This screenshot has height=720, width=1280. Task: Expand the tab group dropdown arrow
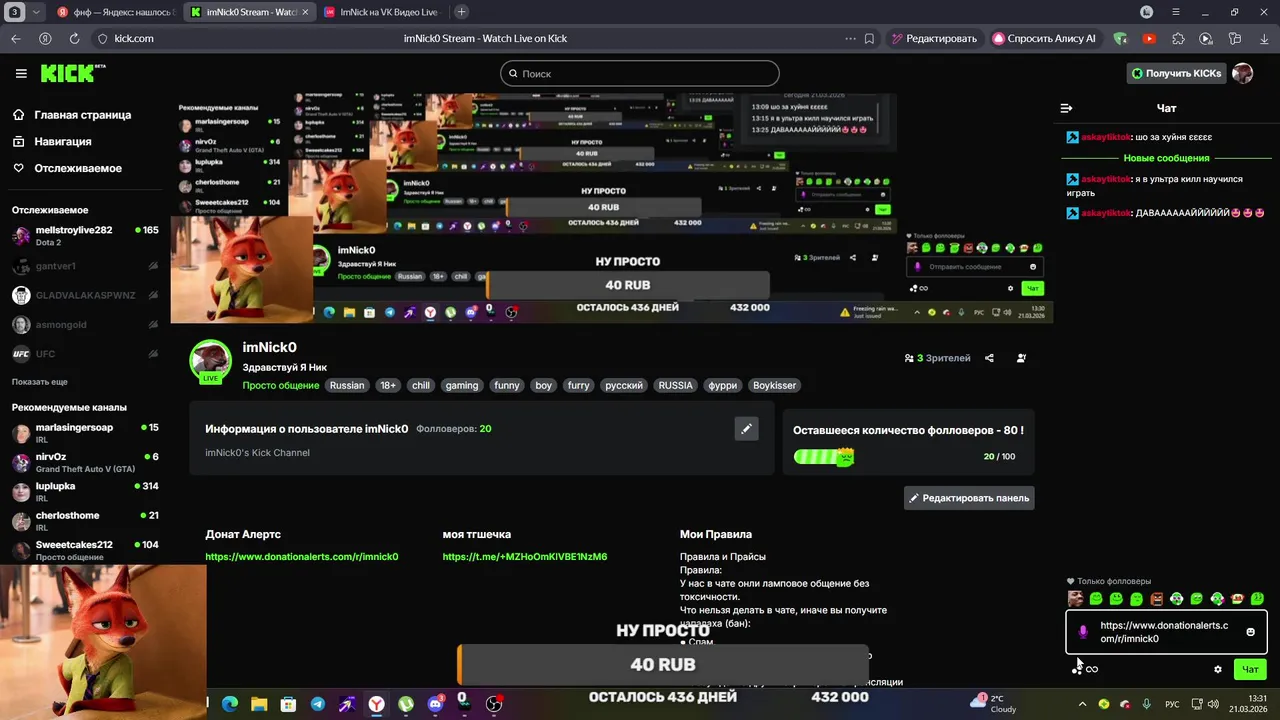[x=37, y=12]
